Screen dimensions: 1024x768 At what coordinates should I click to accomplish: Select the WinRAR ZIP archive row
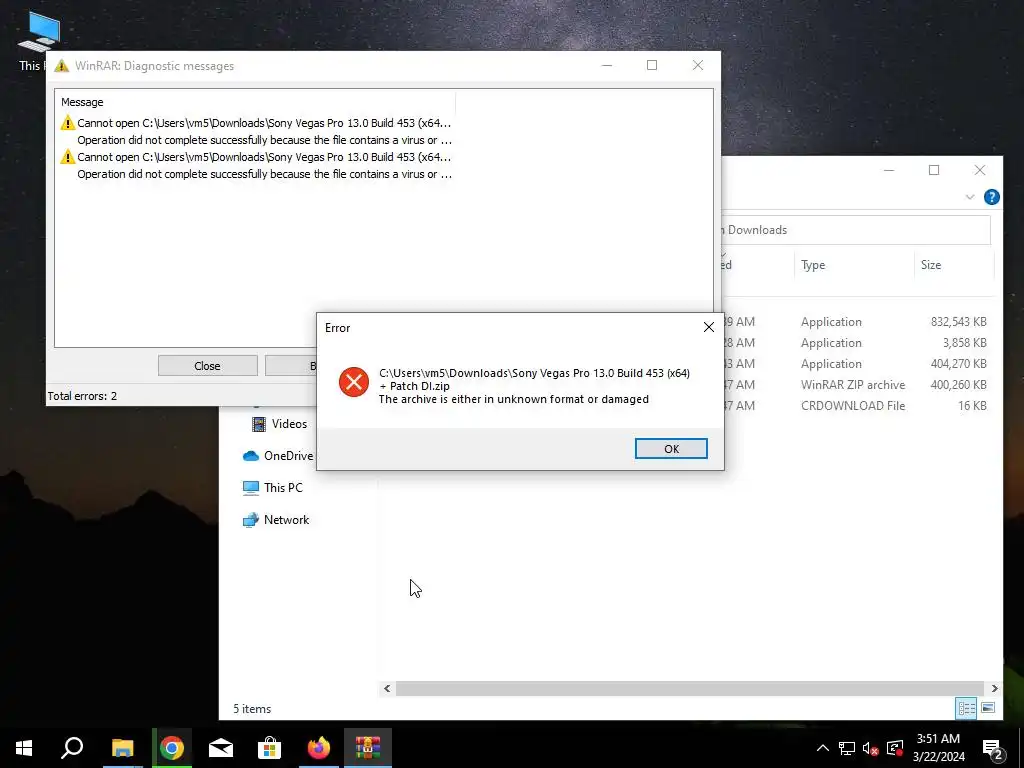[x=856, y=385]
